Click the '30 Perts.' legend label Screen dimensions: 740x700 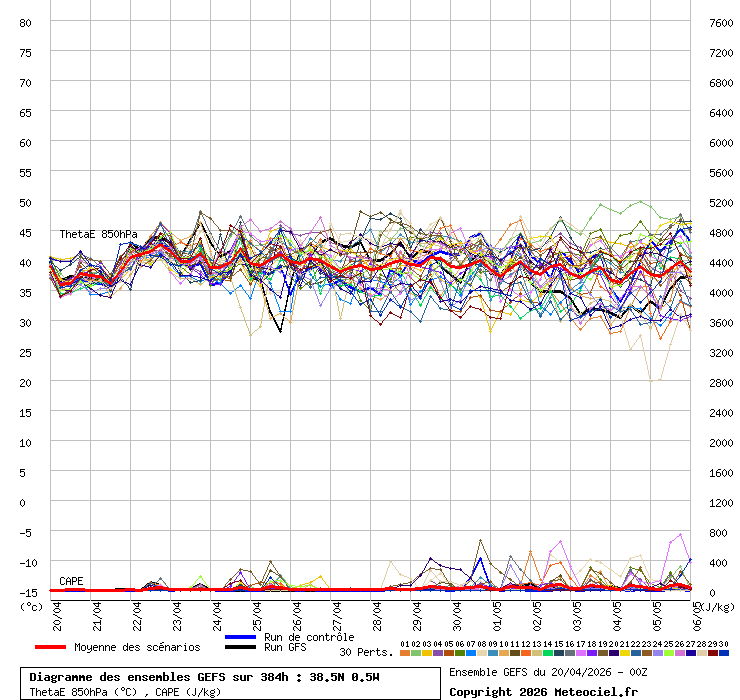pyautogui.click(x=366, y=652)
